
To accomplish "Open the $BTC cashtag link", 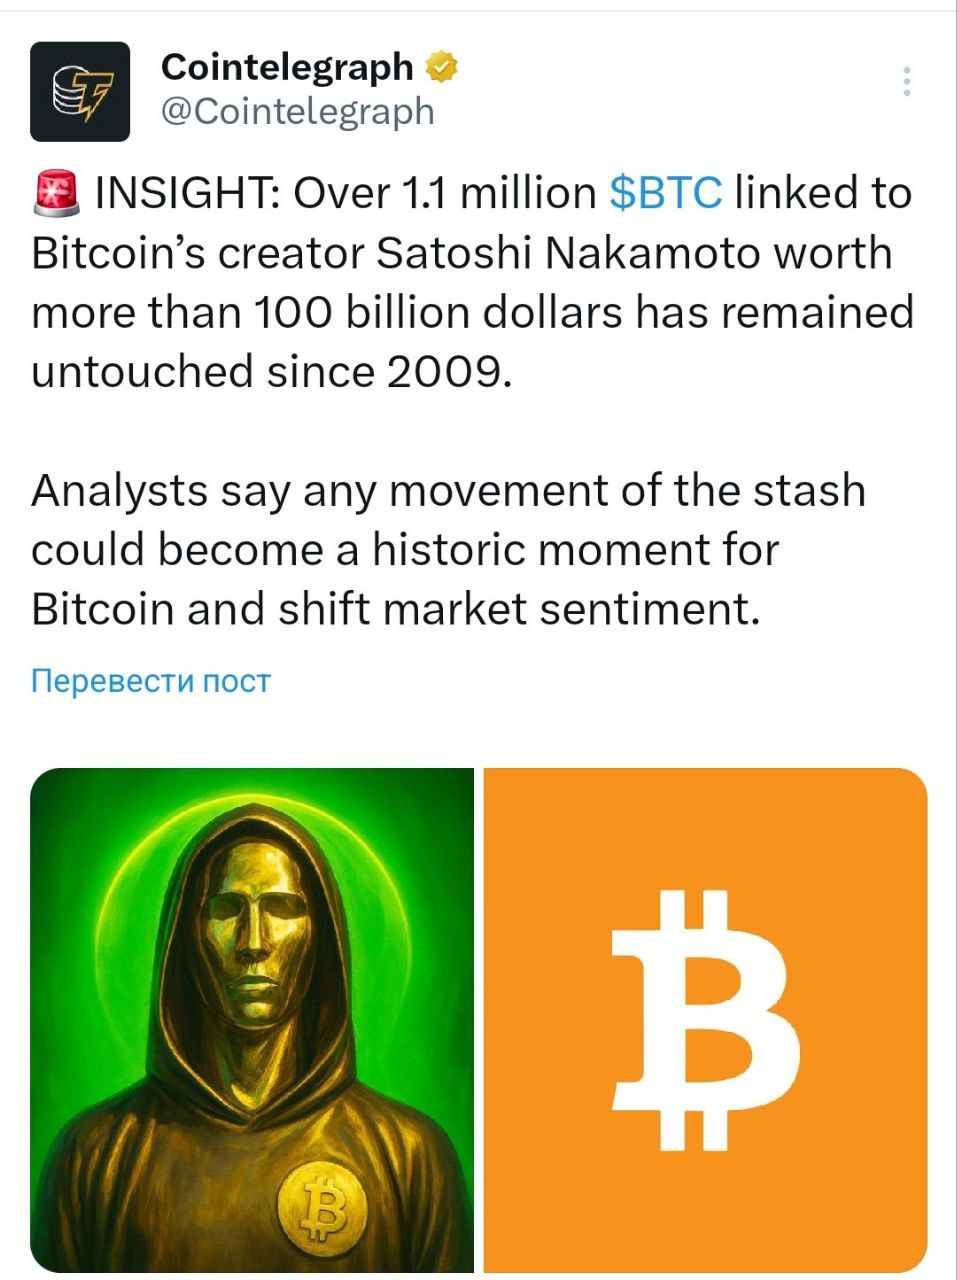I will [x=665, y=193].
